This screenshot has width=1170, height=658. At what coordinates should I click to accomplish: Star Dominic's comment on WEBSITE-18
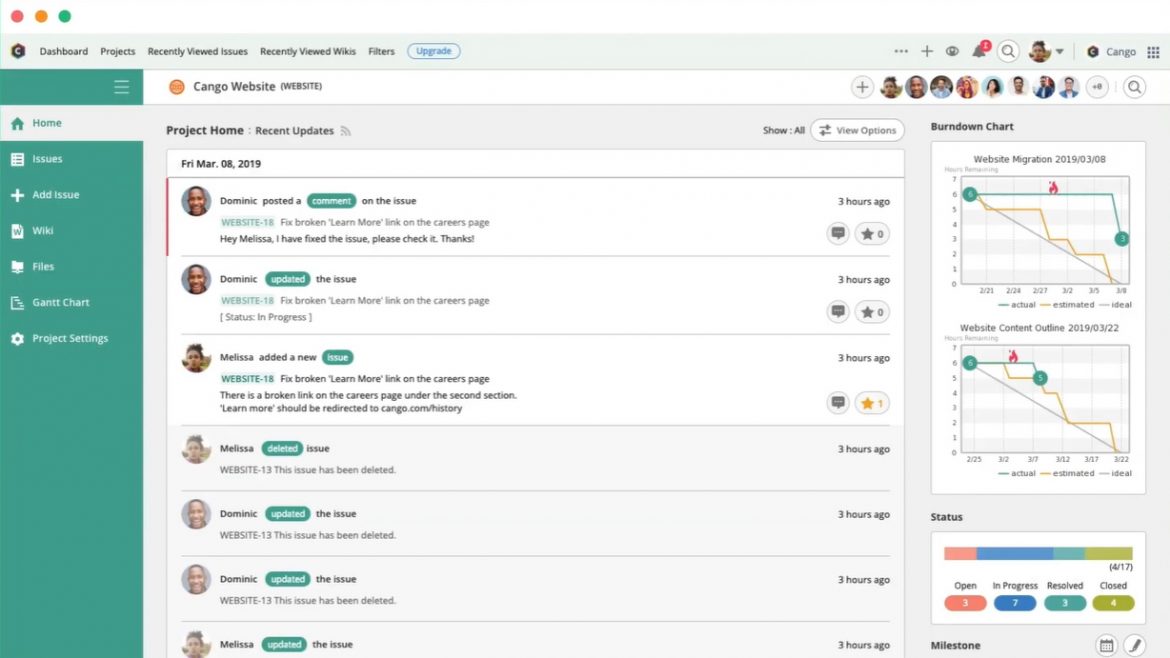click(x=870, y=233)
